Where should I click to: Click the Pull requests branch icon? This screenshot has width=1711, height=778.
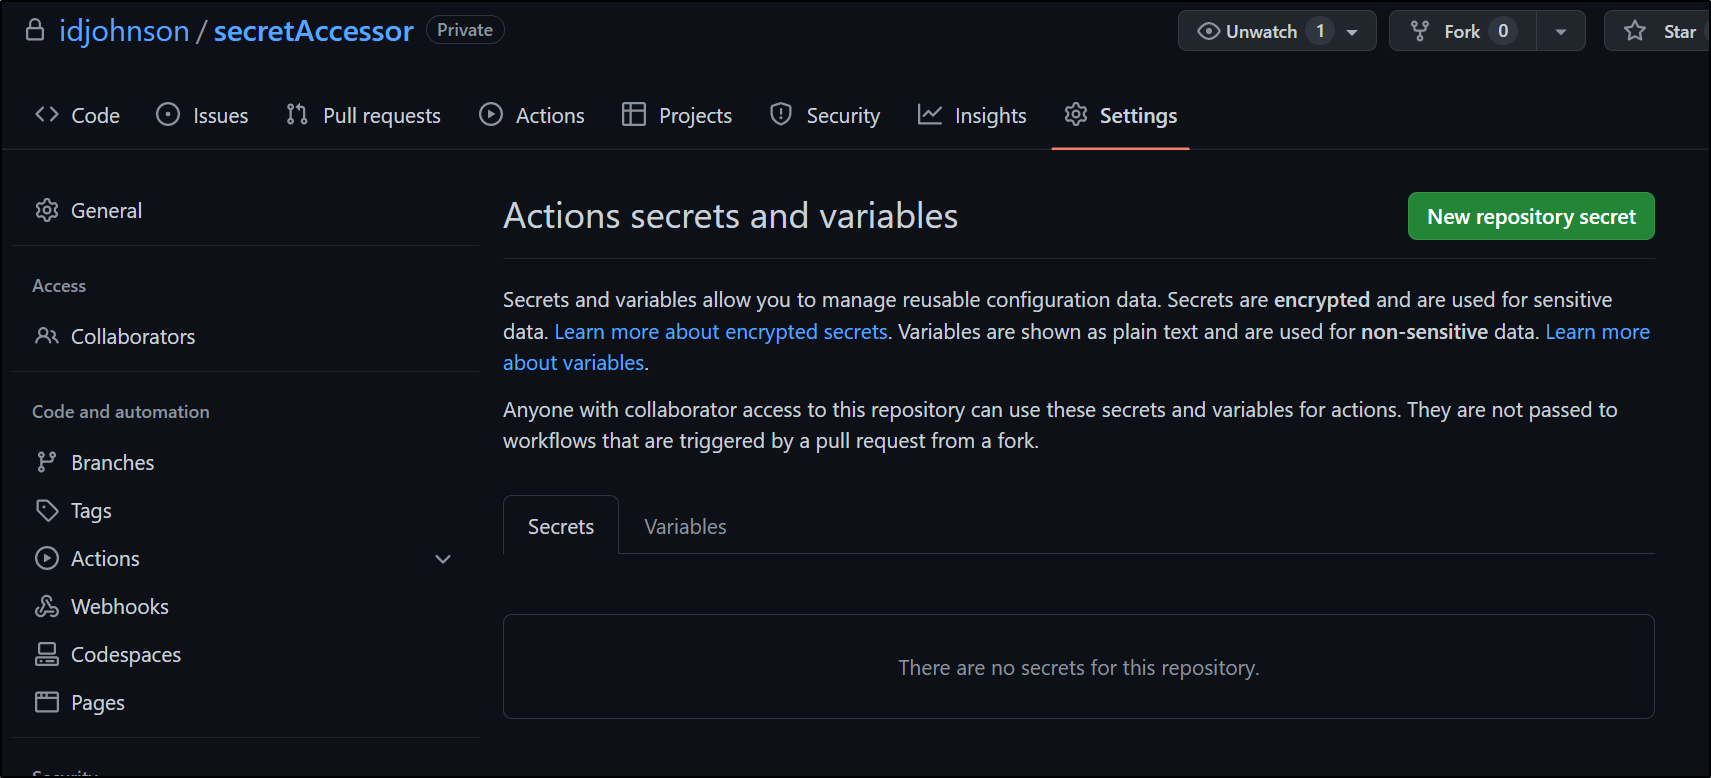(297, 115)
